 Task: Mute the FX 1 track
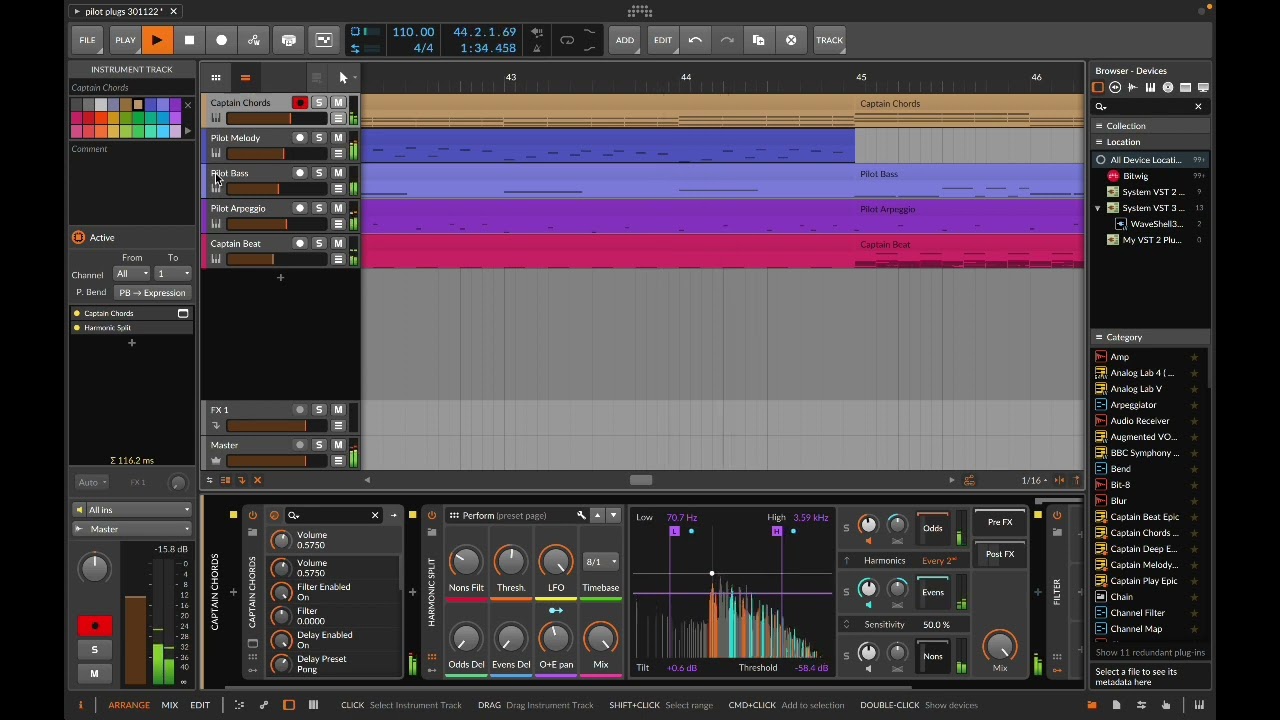(x=338, y=409)
